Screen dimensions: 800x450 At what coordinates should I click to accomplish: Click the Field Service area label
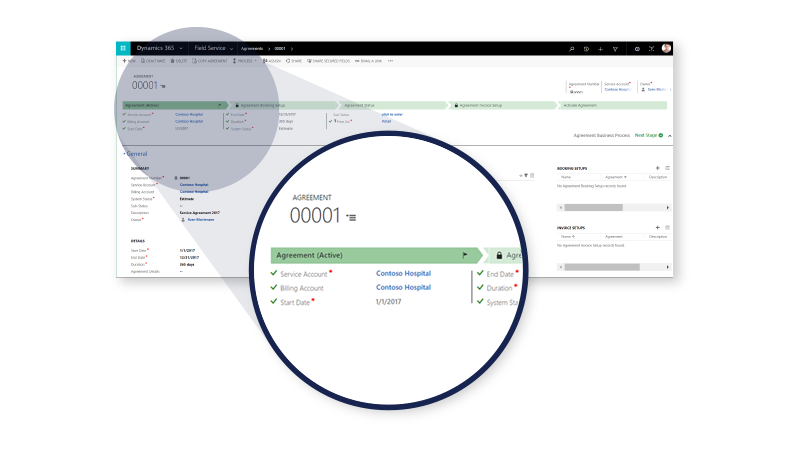[x=210, y=48]
